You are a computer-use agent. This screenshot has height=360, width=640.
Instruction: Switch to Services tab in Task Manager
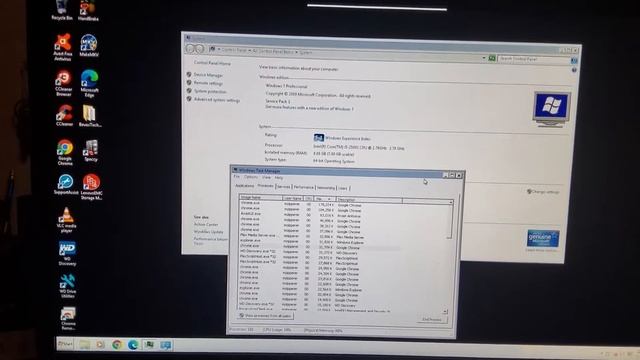(x=283, y=187)
